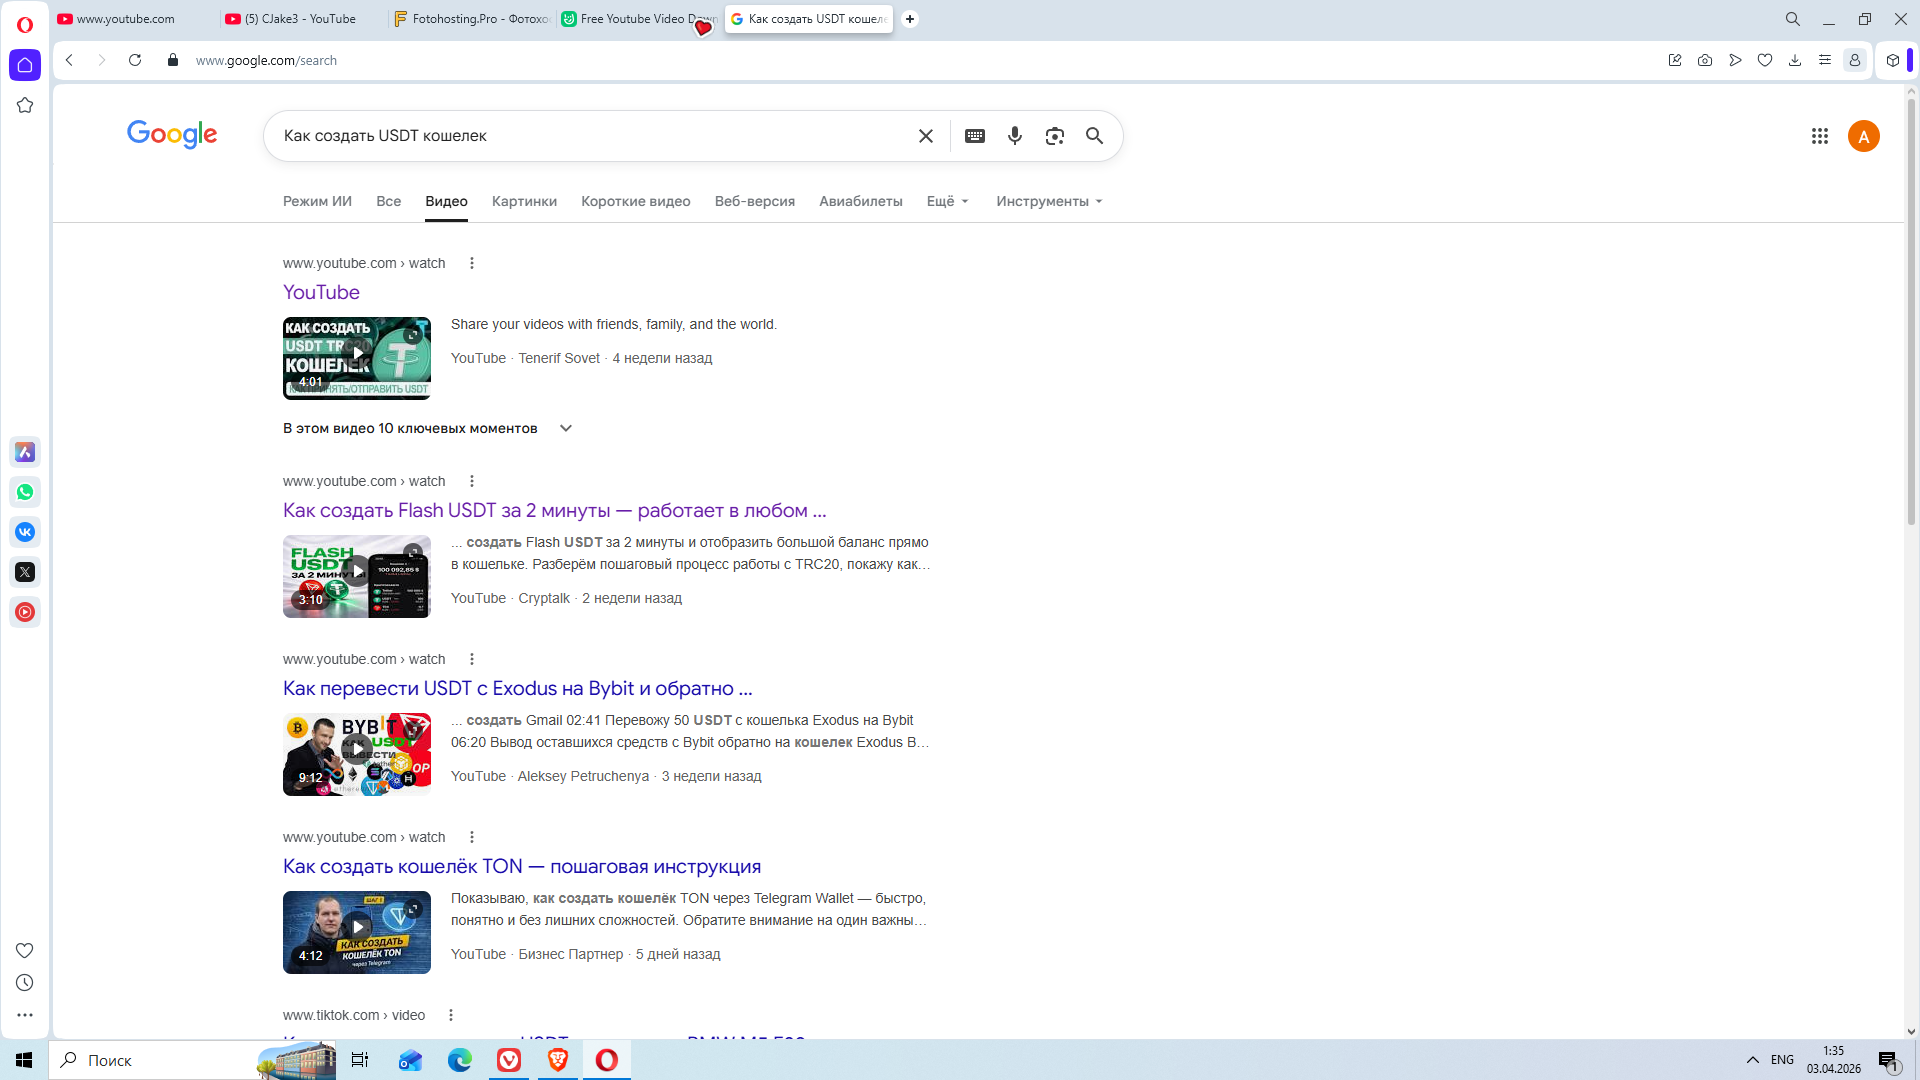The image size is (1920, 1080).
Task: Take a snapshot with the camera toolbar icon
Action: click(1705, 60)
